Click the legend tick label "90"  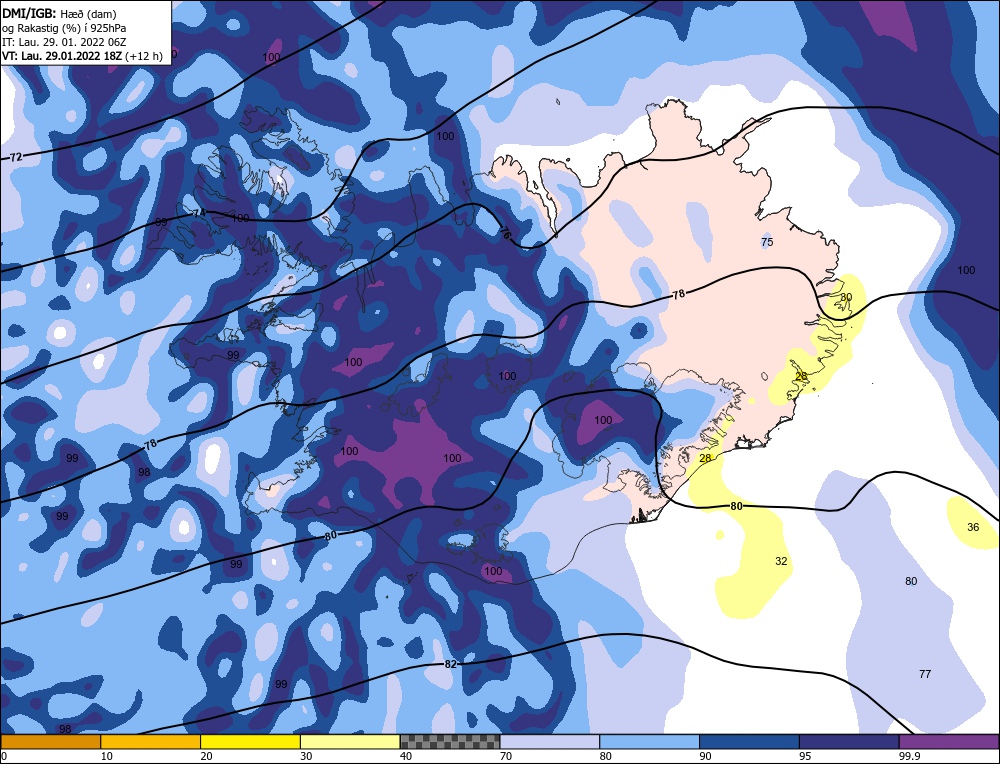pos(706,756)
